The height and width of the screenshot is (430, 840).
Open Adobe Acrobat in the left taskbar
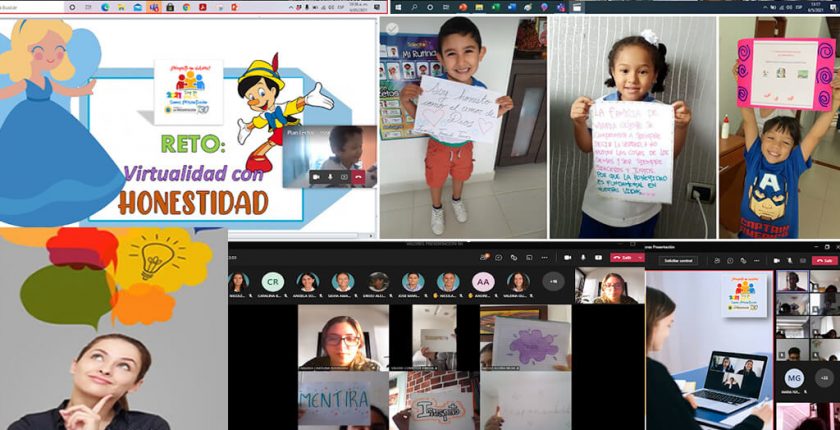pos(203,7)
